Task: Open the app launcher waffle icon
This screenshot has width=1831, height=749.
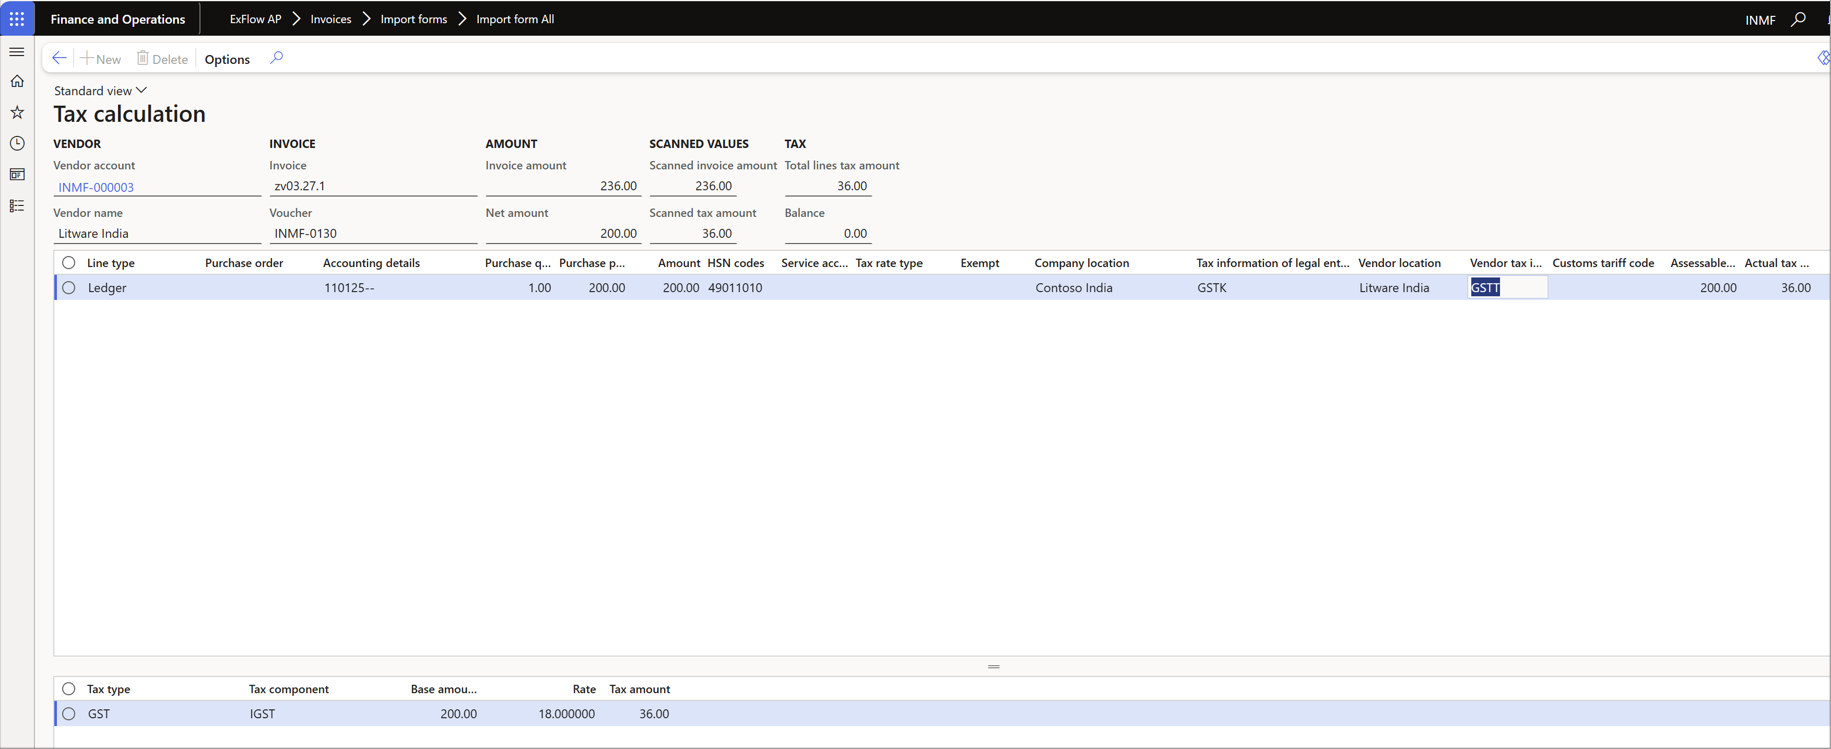Action: [x=17, y=19]
